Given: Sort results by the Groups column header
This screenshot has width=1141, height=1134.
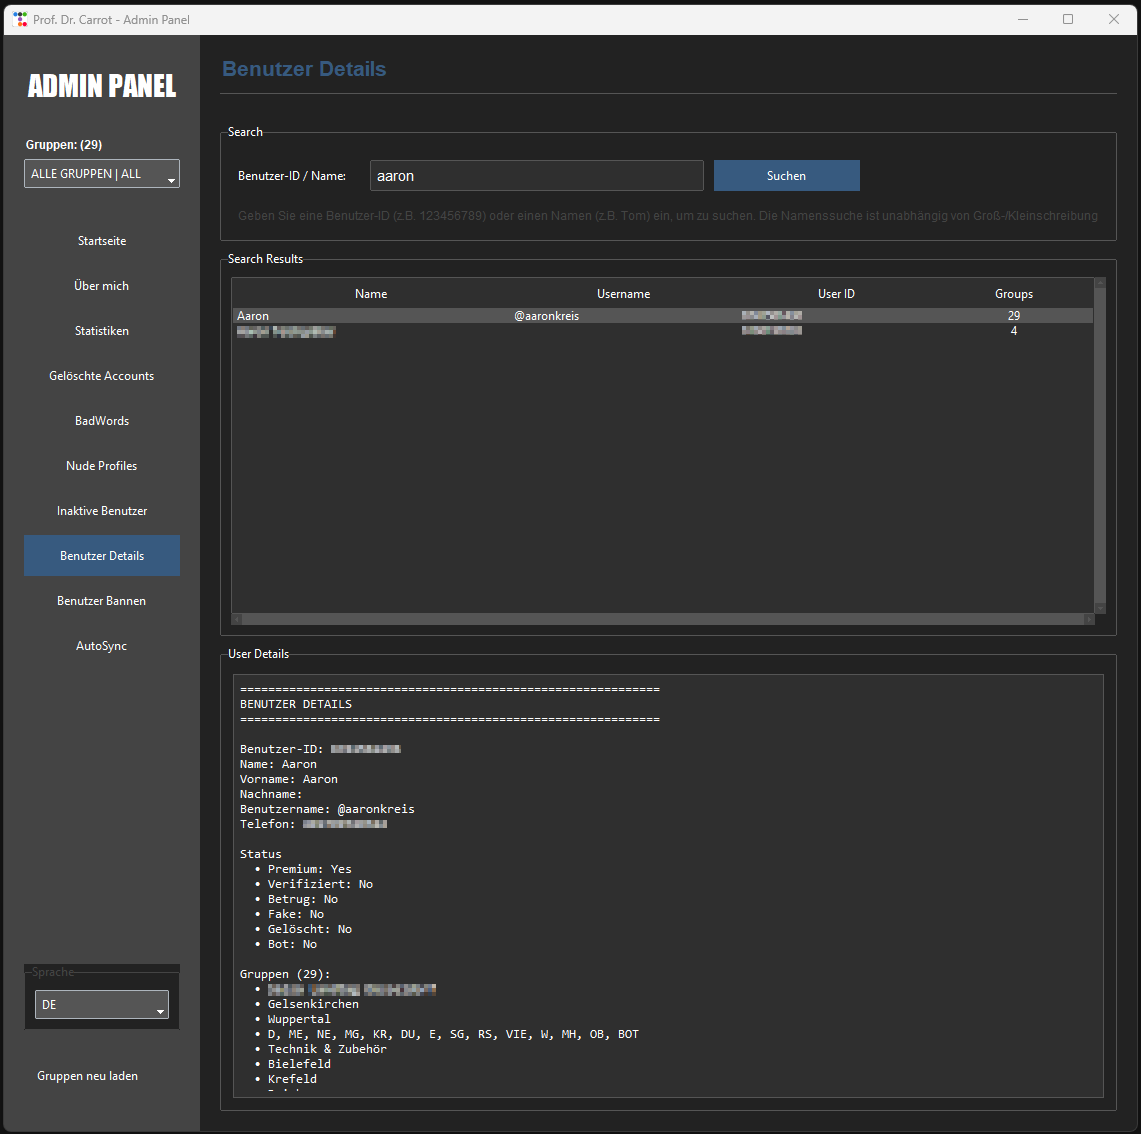Looking at the screenshot, I should pos(1013,294).
